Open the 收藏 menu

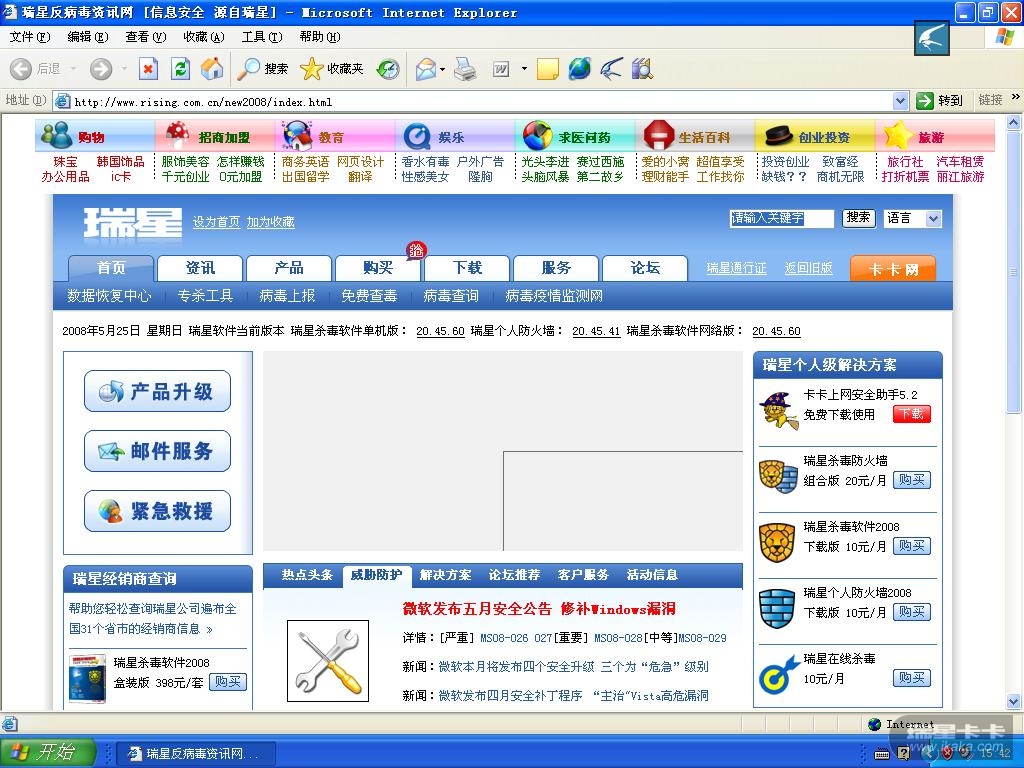pos(204,37)
